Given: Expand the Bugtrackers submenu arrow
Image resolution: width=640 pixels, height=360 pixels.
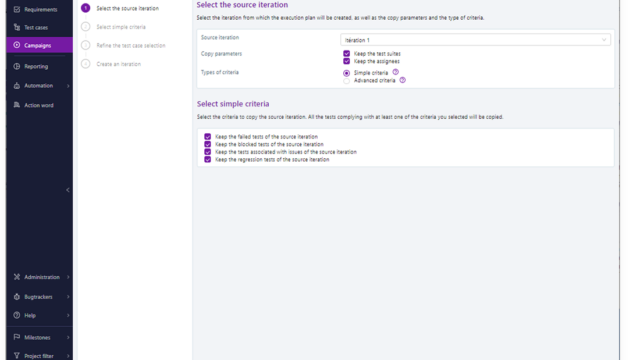Looking at the screenshot, I should click(x=68, y=297).
